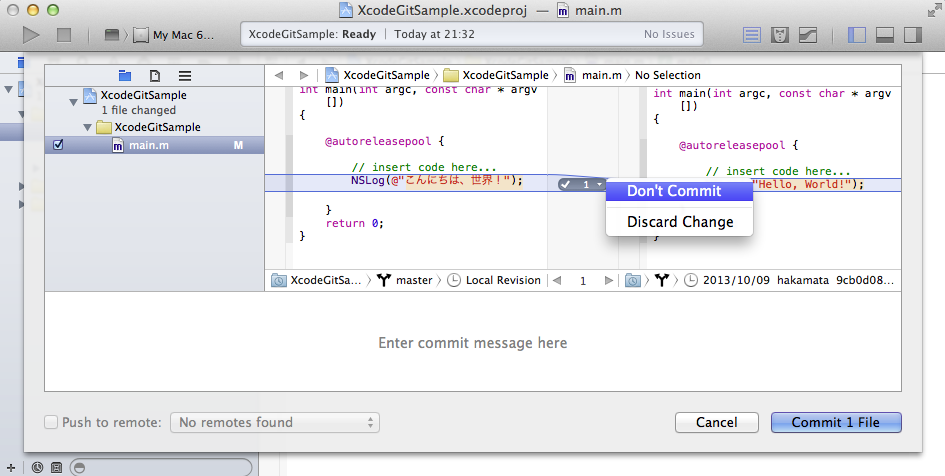
Task: Click the Stop button in toolbar
Action: (x=64, y=35)
